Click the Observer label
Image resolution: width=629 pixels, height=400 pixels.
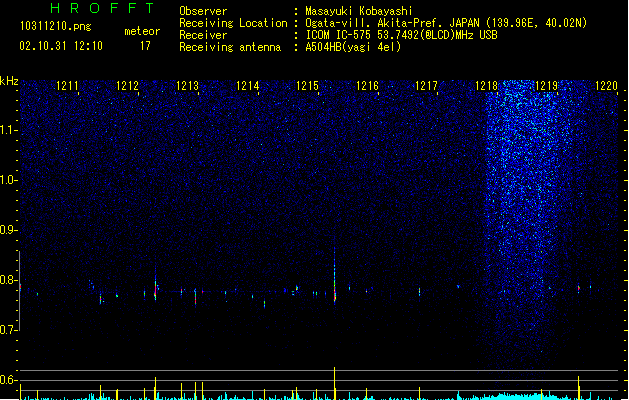pyautogui.click(x=203, y=11)
